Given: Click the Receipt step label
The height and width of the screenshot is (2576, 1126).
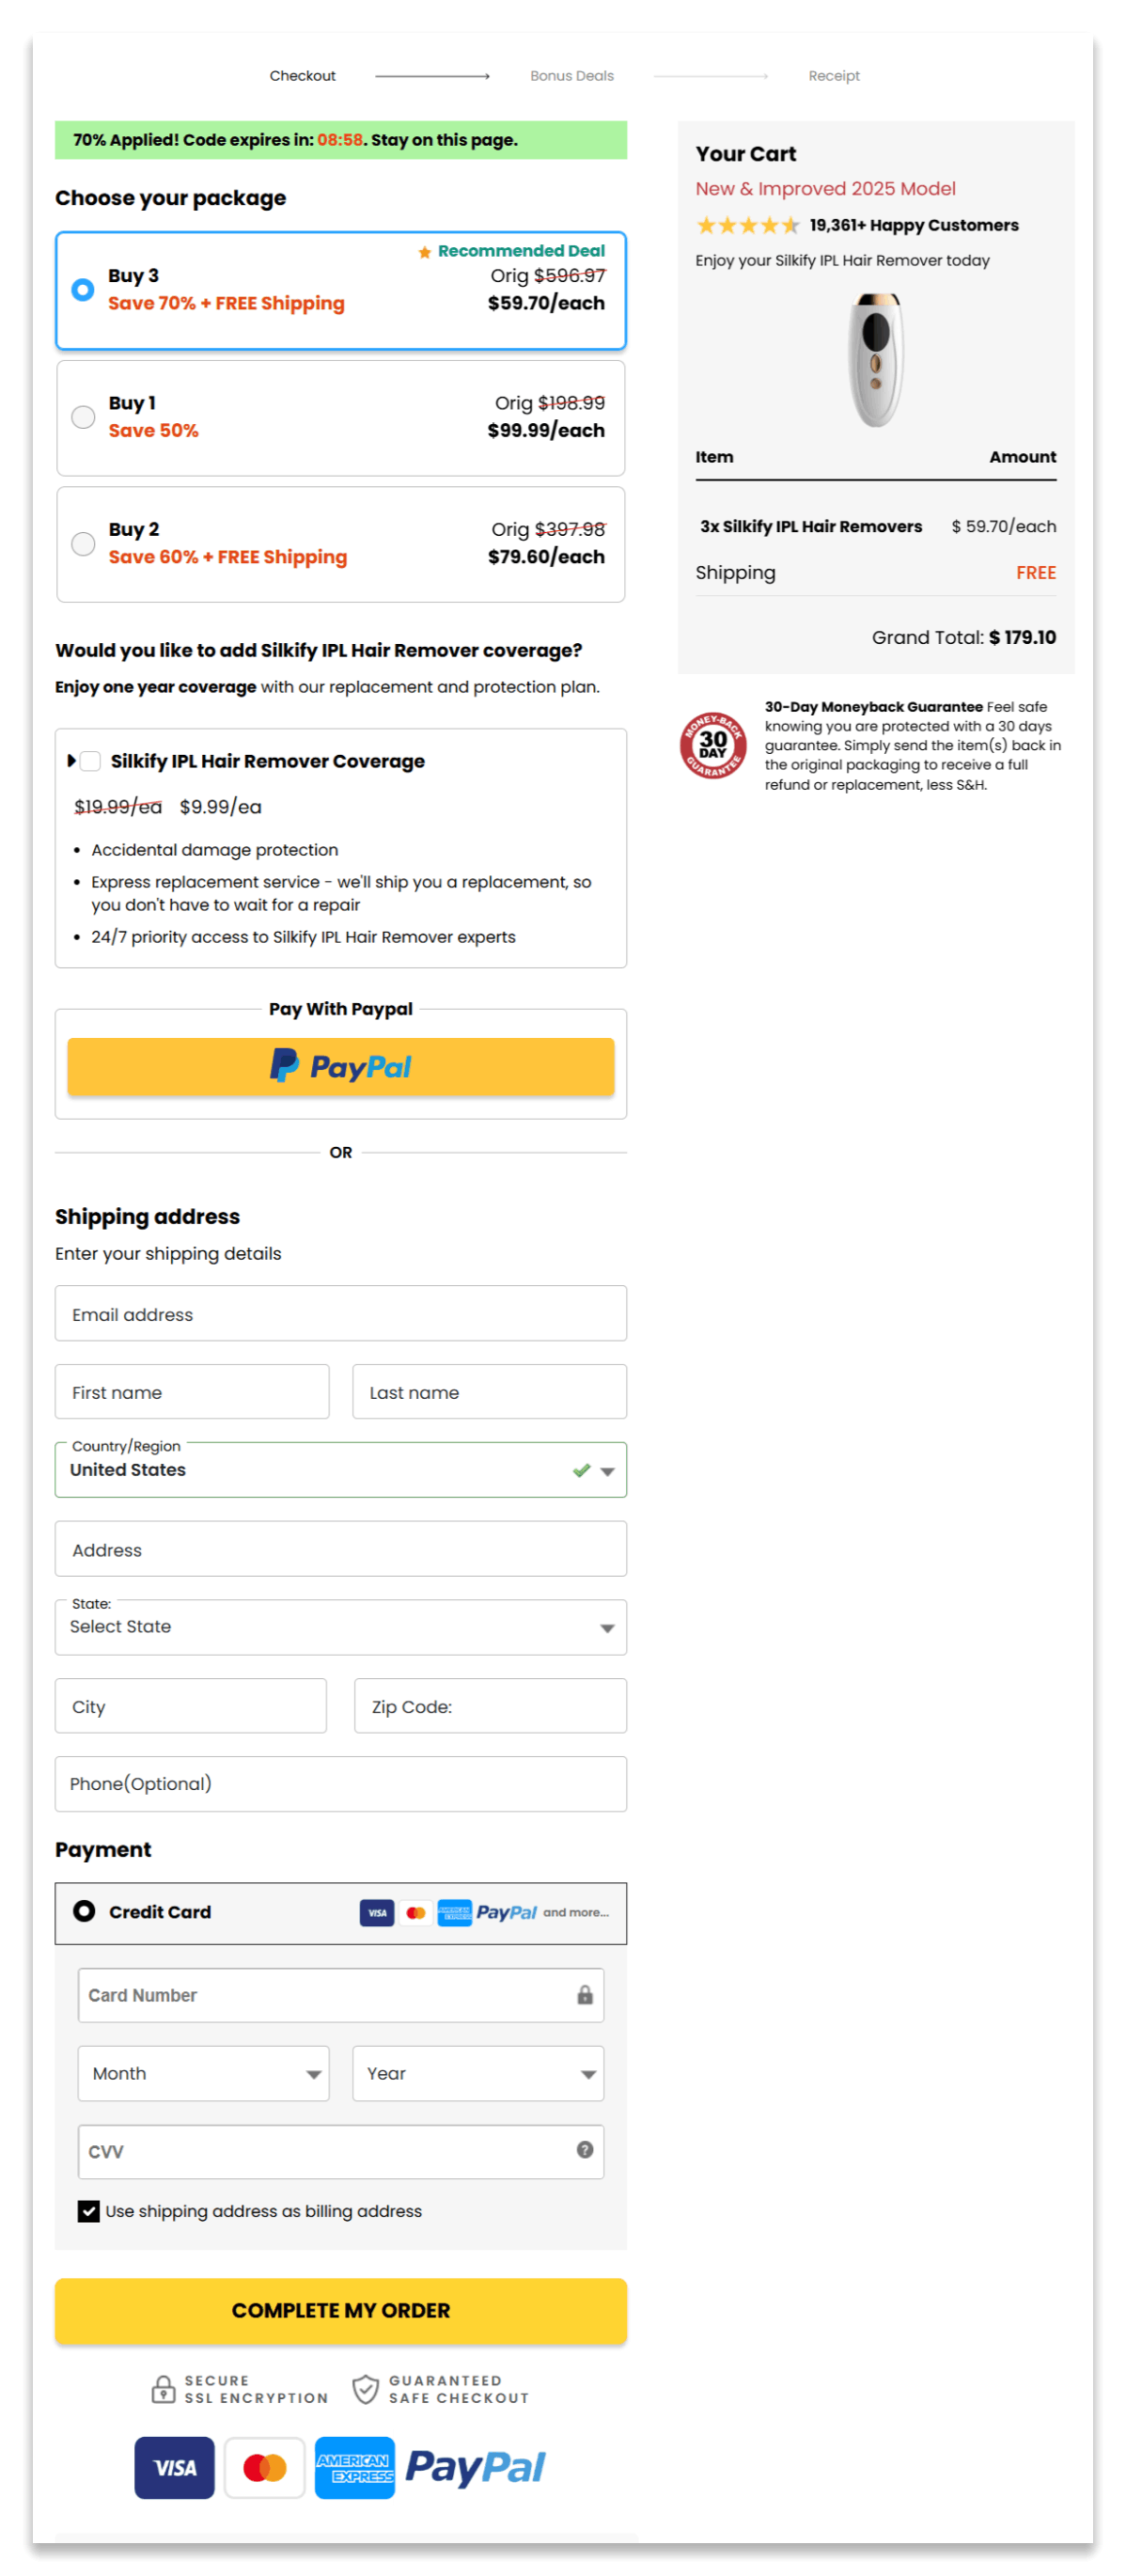Looking at the screenshot, I should (834, 75).
